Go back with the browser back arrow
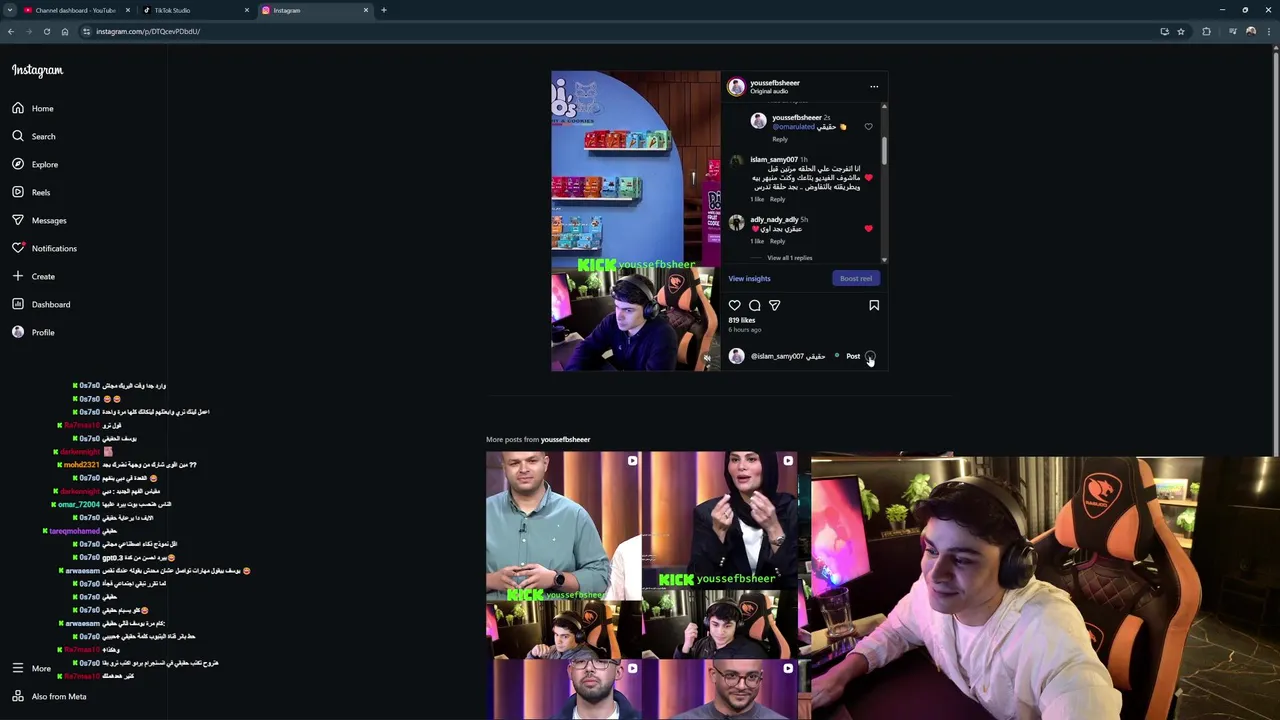 coord(10,31)
